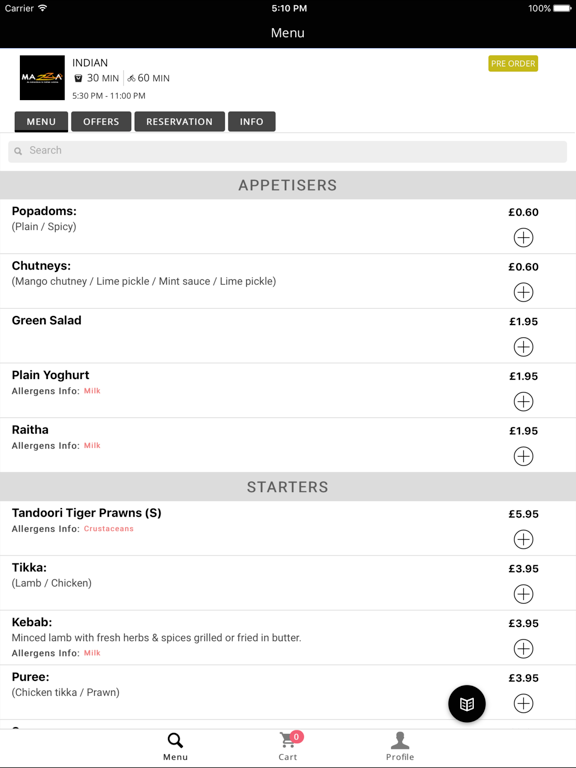Click the PRE ORDER button
Screen dimensions: 576x768
513,64
